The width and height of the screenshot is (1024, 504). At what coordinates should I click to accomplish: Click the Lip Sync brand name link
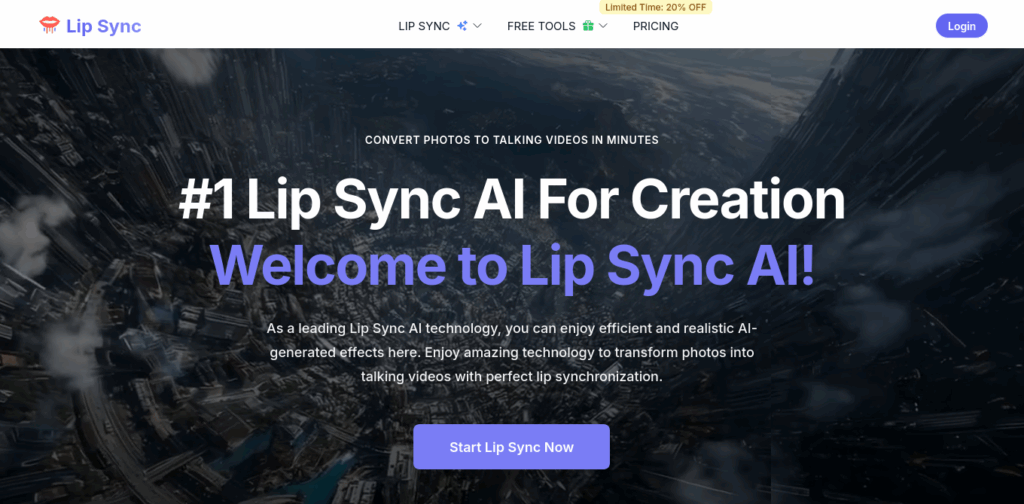(104, 26)
